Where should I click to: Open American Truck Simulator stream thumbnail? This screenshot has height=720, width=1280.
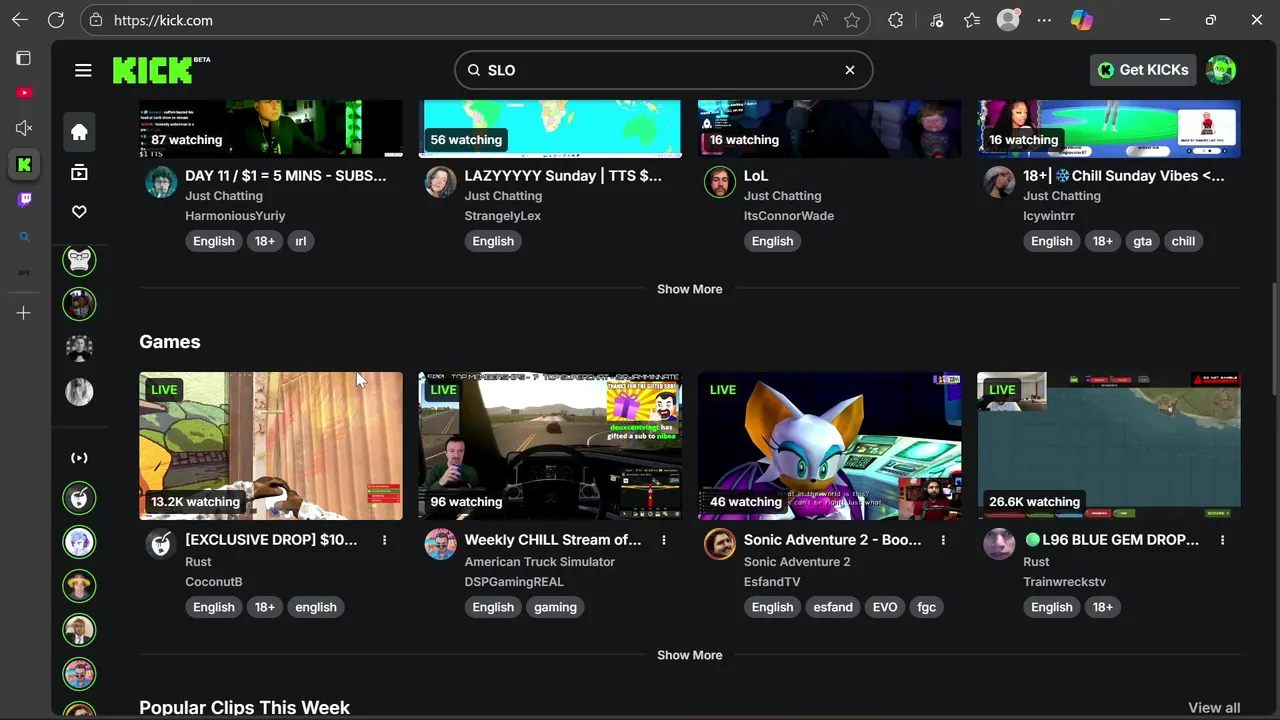[x=550, y=446]
